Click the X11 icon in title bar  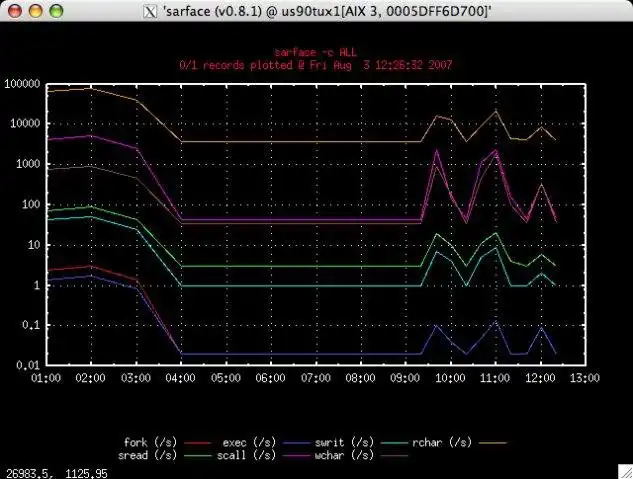[x=150, y=11]
